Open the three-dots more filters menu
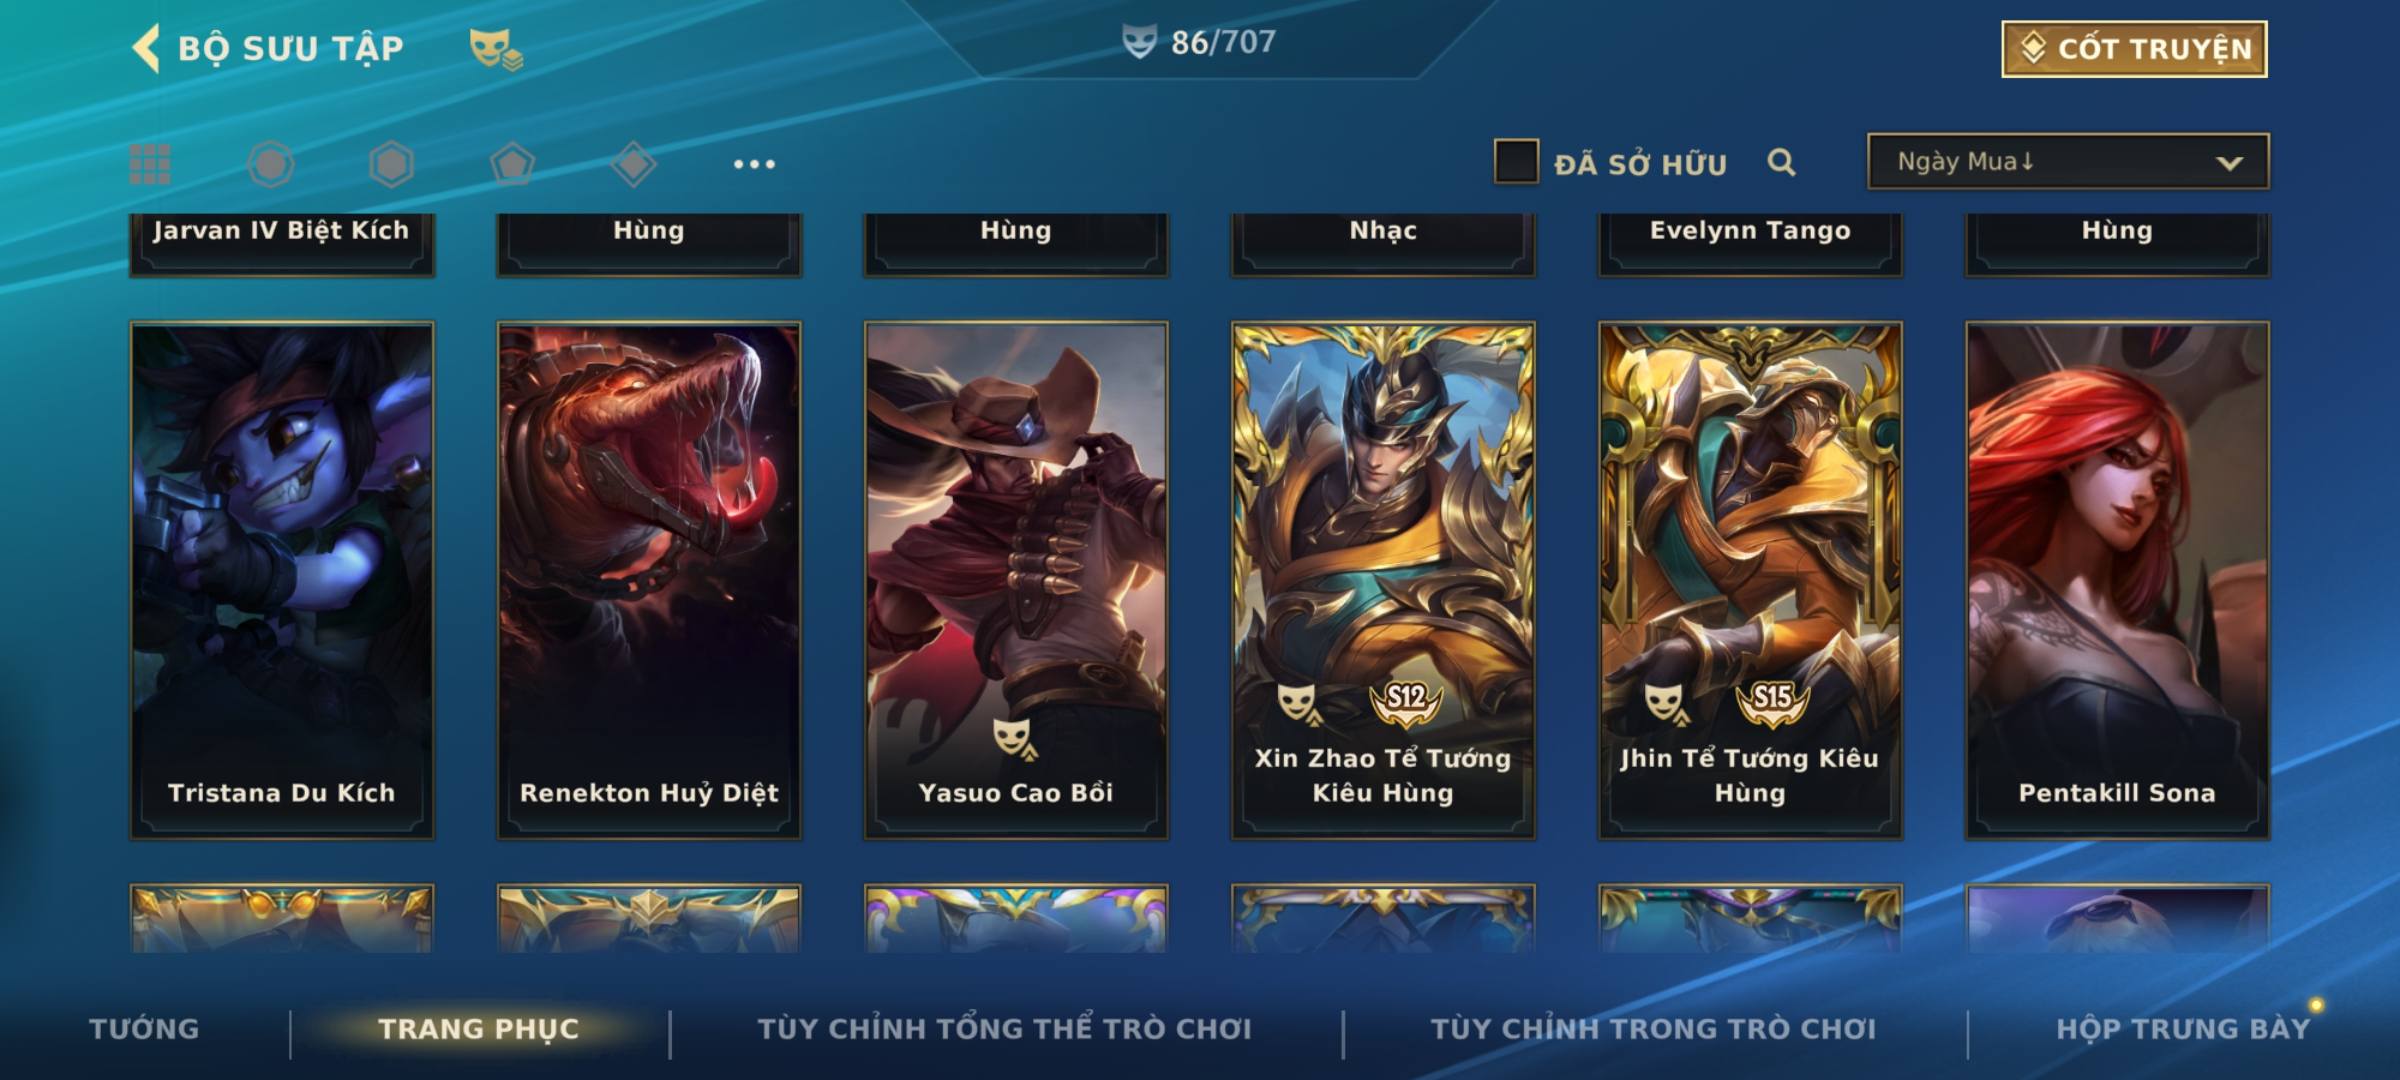 (x=754, y=164)
